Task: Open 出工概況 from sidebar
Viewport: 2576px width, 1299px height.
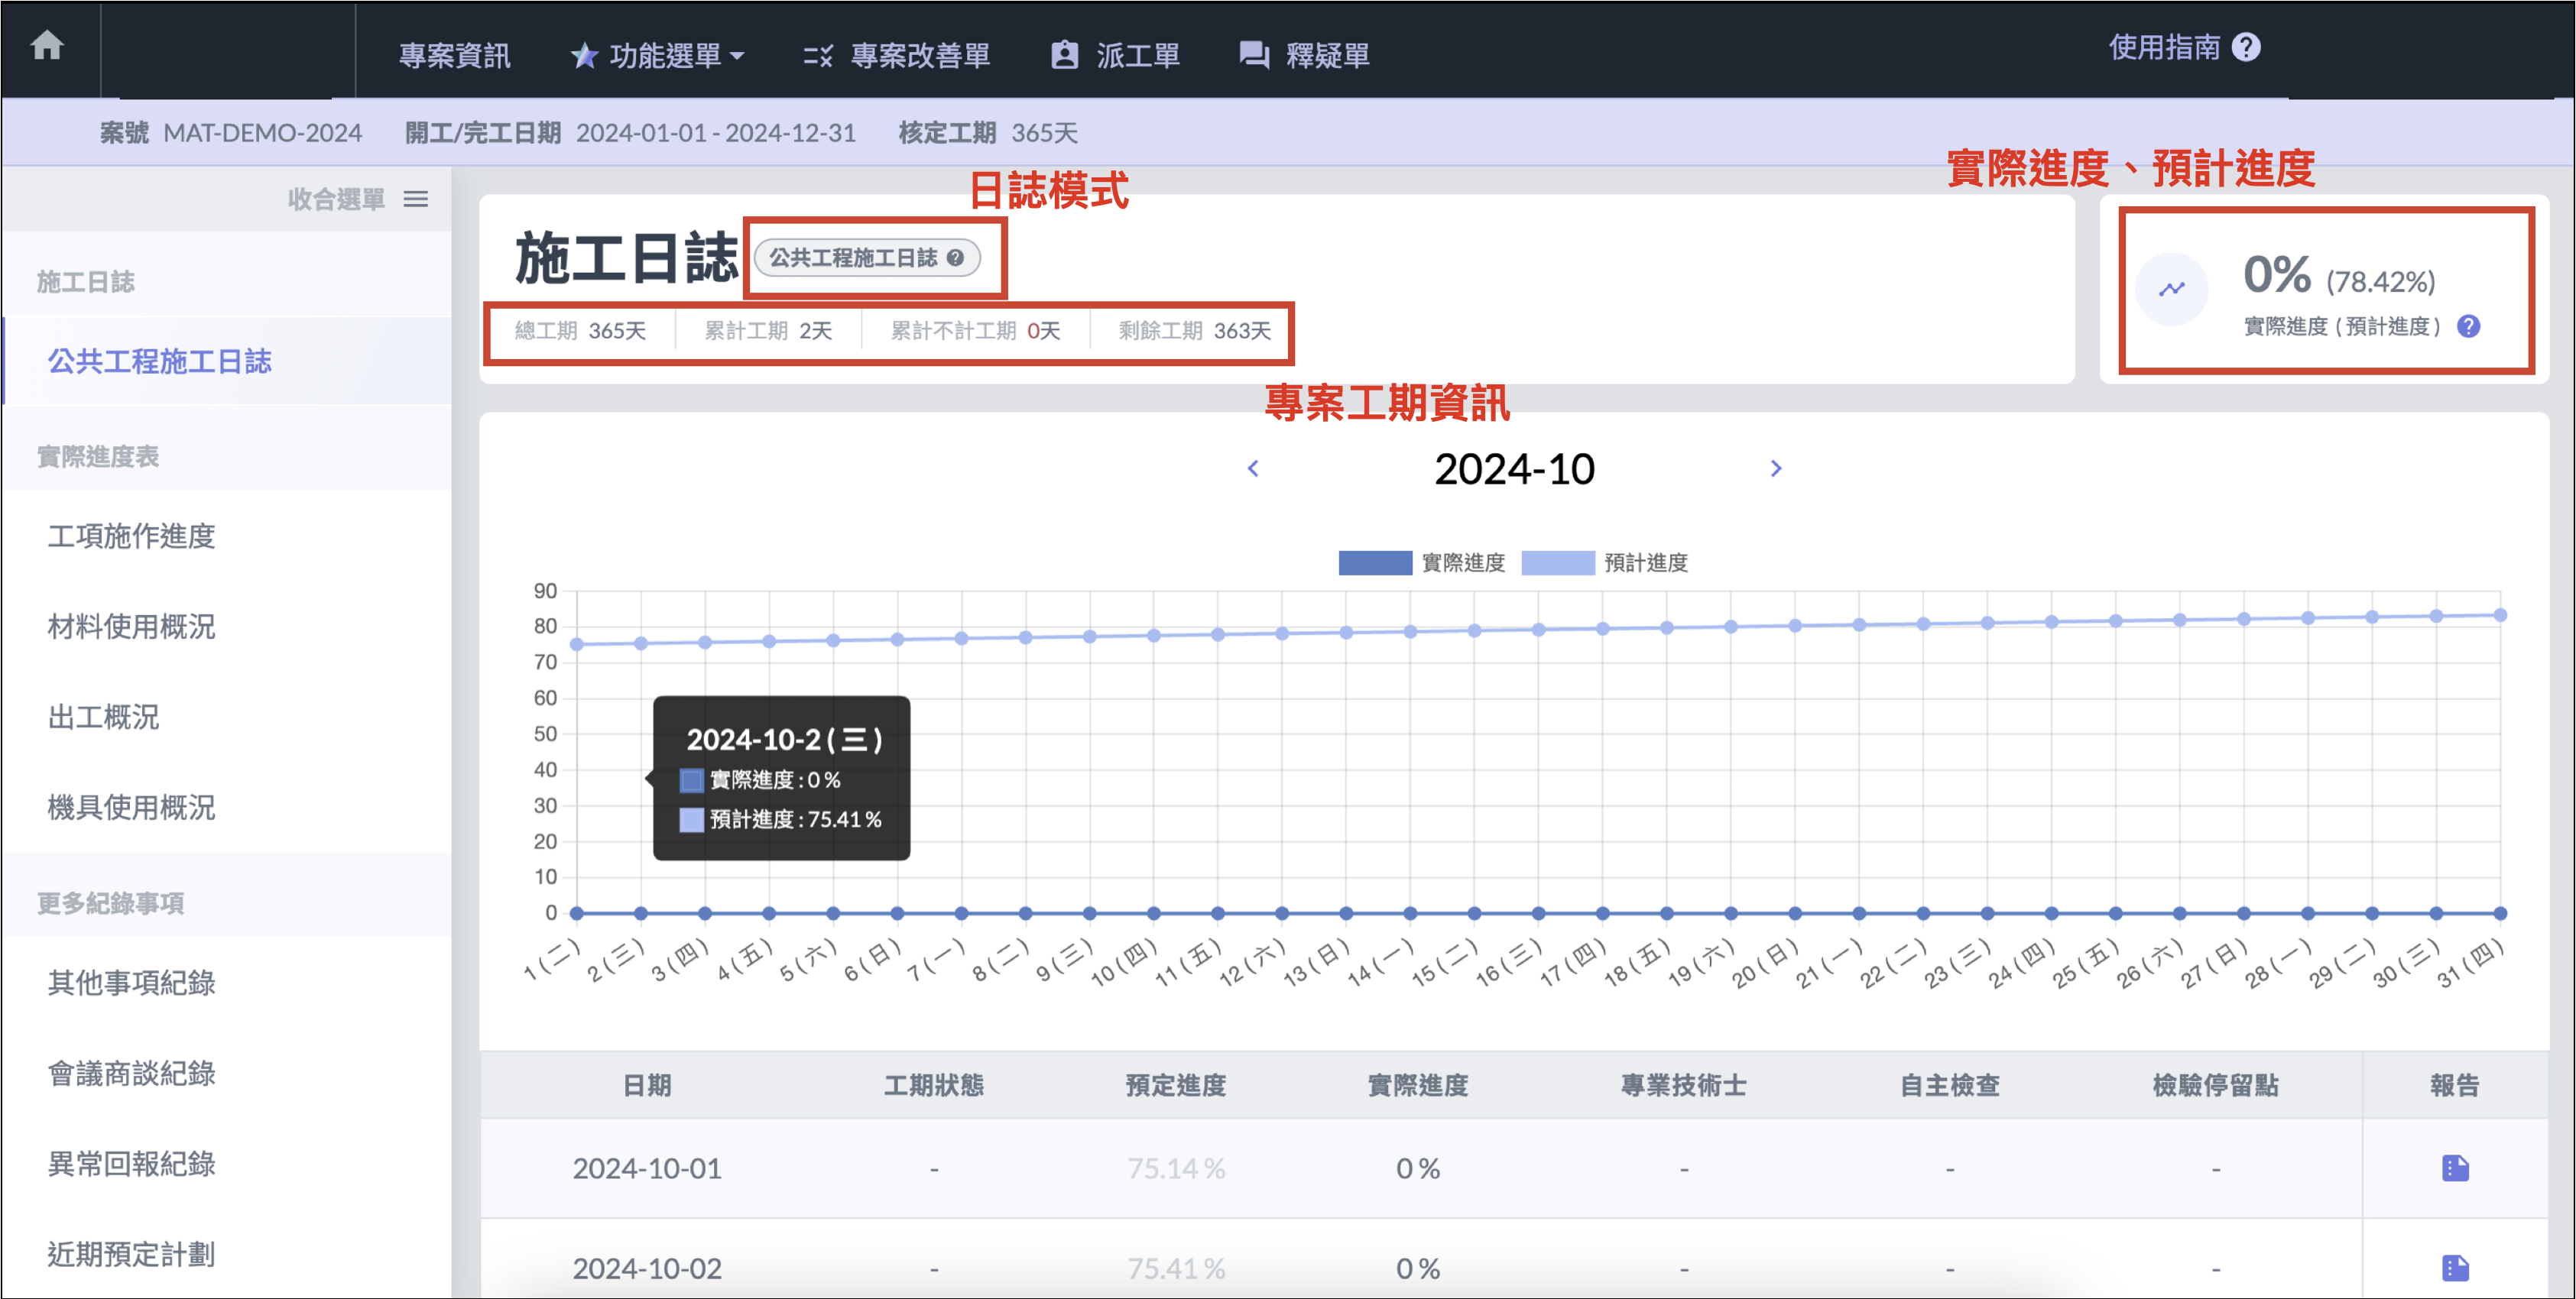Action: [x=103, y=717]
